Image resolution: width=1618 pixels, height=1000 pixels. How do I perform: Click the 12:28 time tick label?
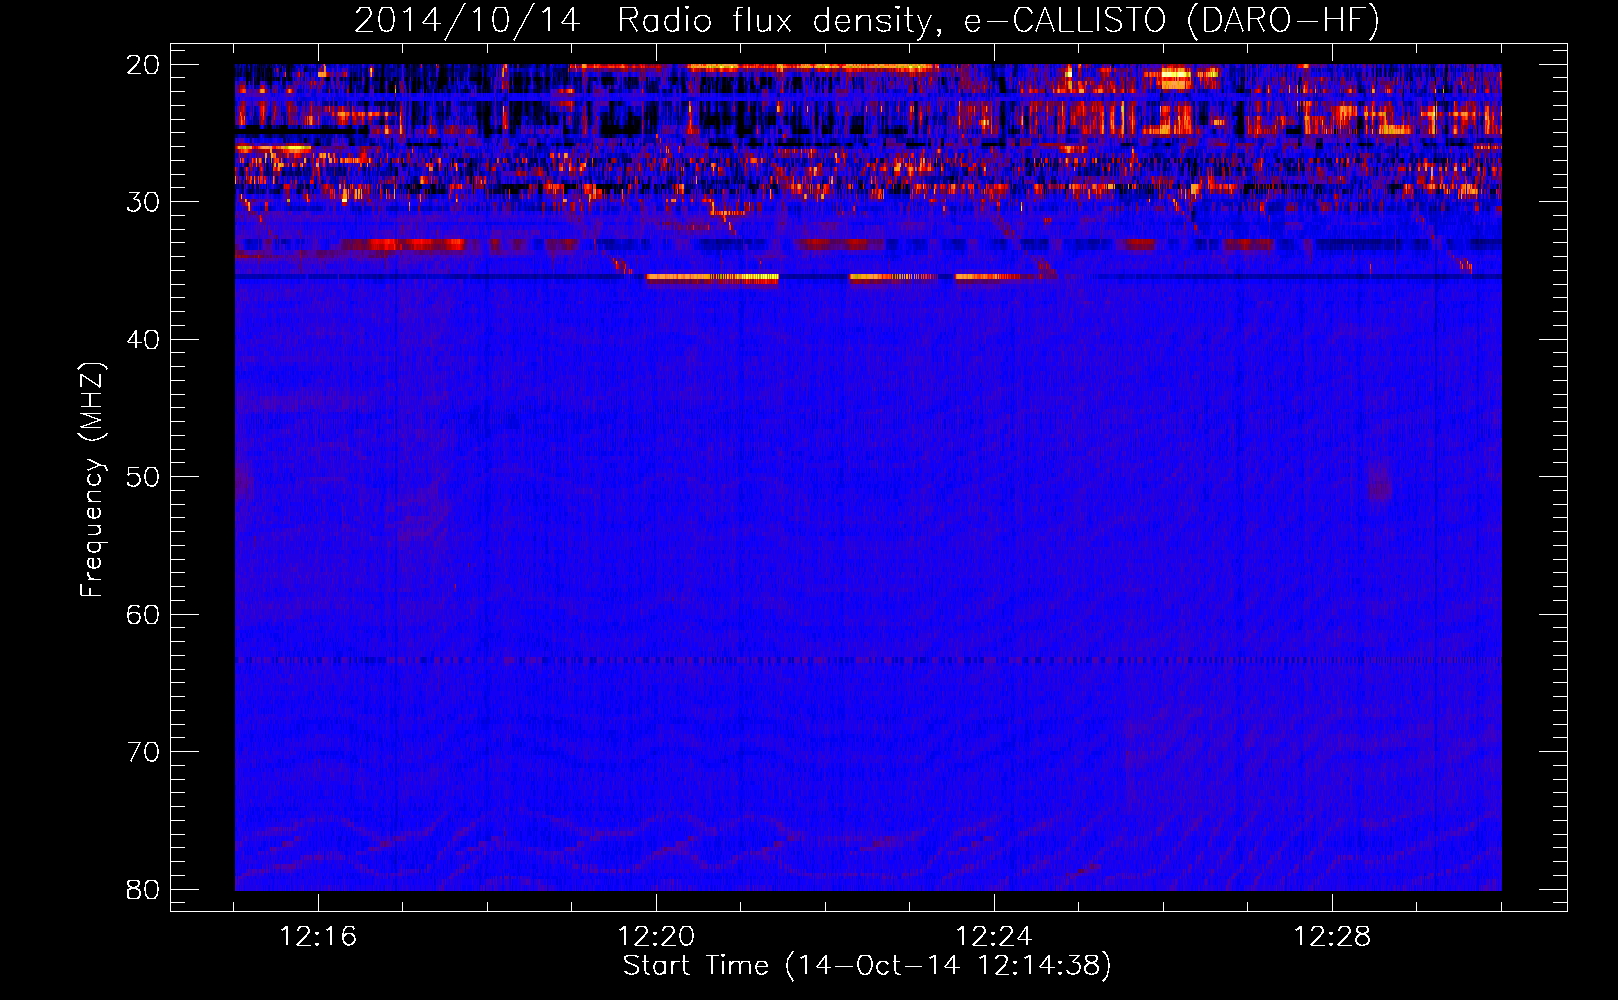tap(1332, 937)
